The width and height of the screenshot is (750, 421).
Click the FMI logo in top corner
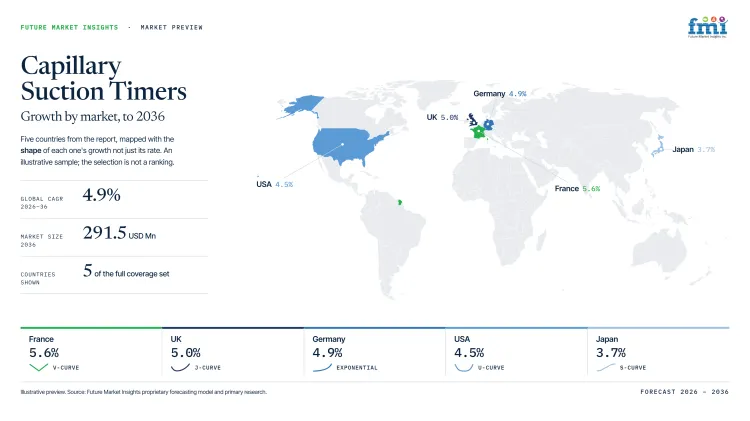point(707,27)
